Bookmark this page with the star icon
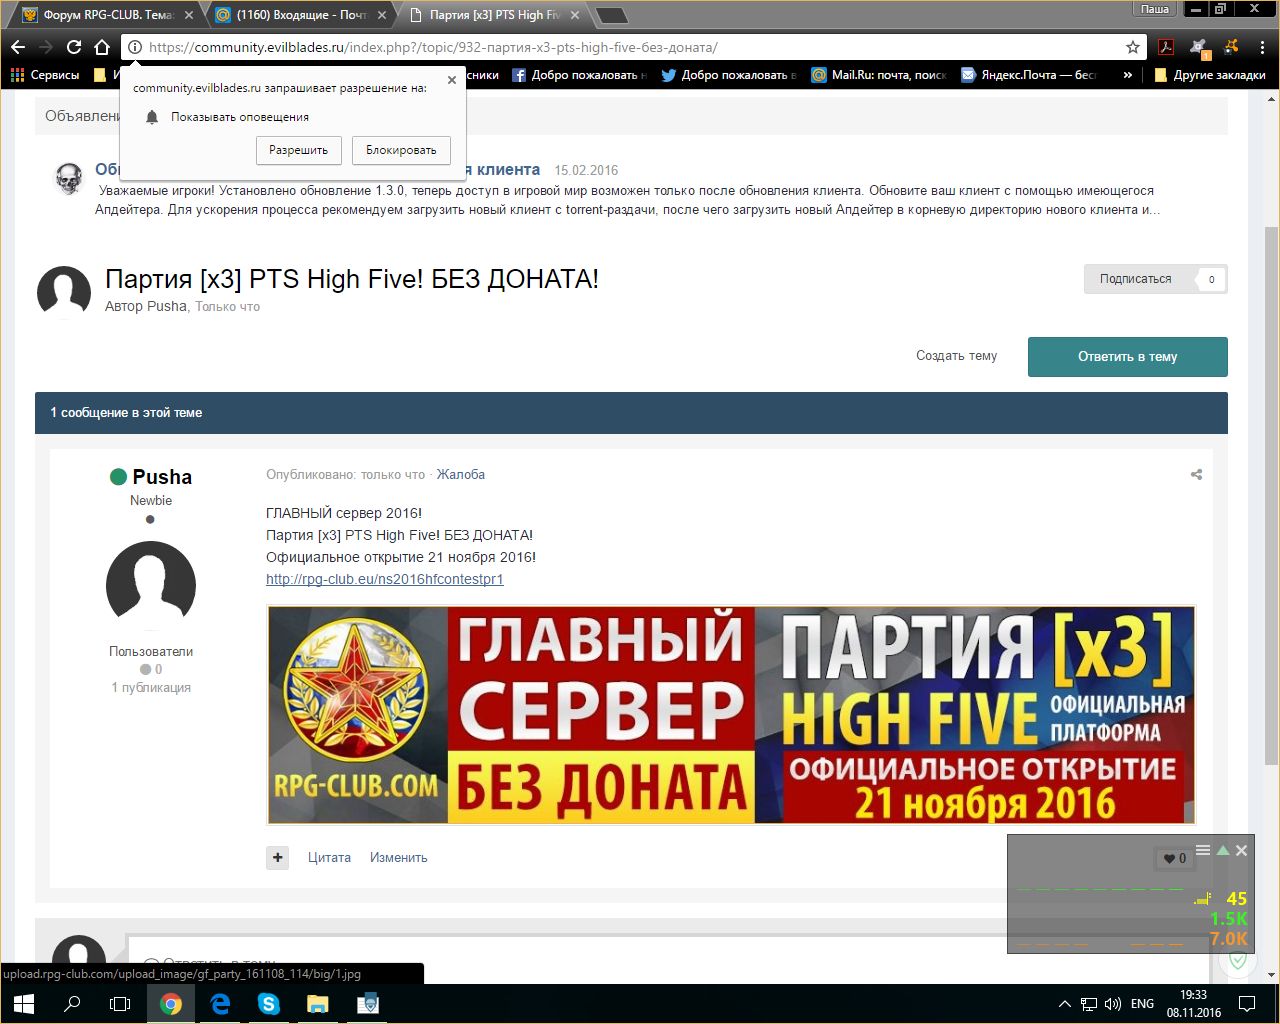The image size is (1280, 1024). (1133, 47)
